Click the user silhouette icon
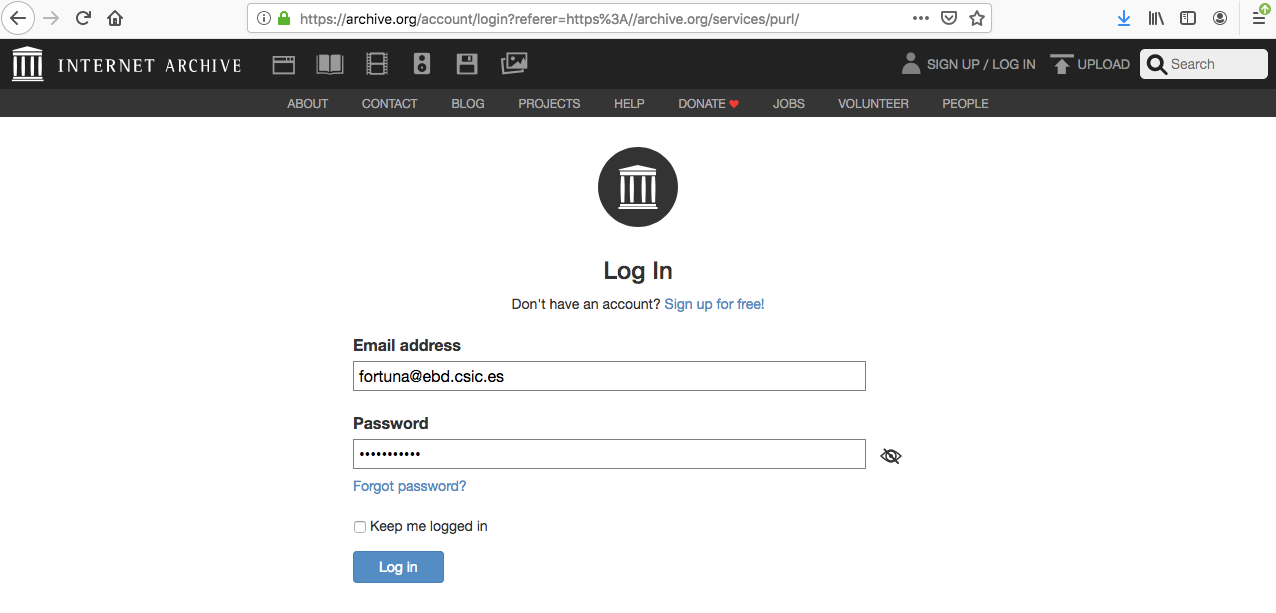This screenshot has width=1276, height=613. pyautogui.click(x=910, y=64)
